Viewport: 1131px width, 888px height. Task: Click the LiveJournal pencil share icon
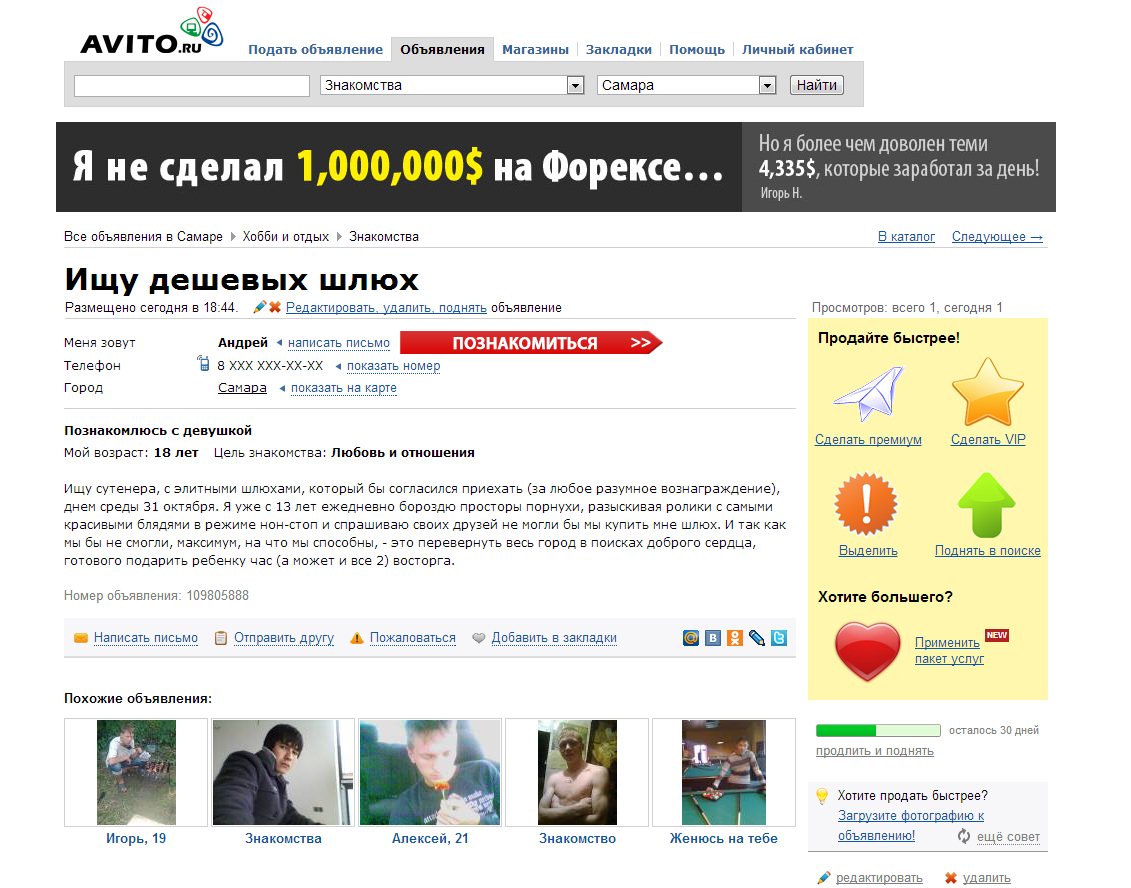coord(757,638)
